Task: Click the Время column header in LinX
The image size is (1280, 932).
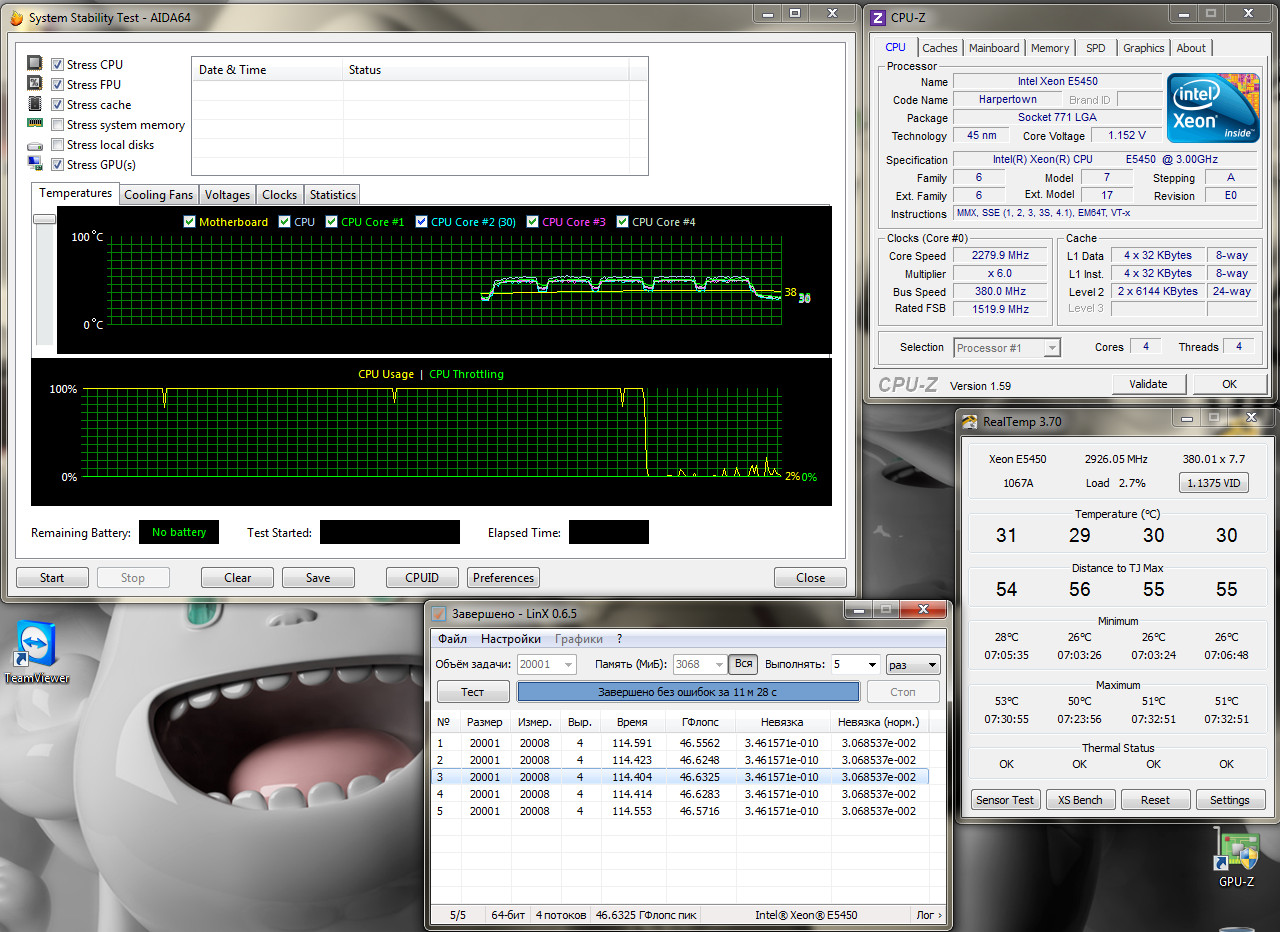Action: (x=632, y=722)
